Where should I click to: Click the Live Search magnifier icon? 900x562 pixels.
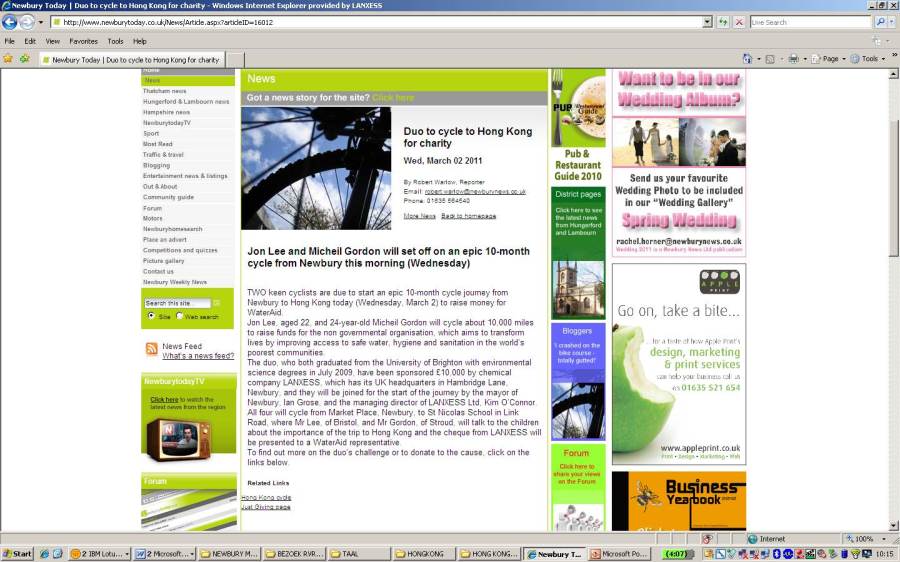[881, 22]
